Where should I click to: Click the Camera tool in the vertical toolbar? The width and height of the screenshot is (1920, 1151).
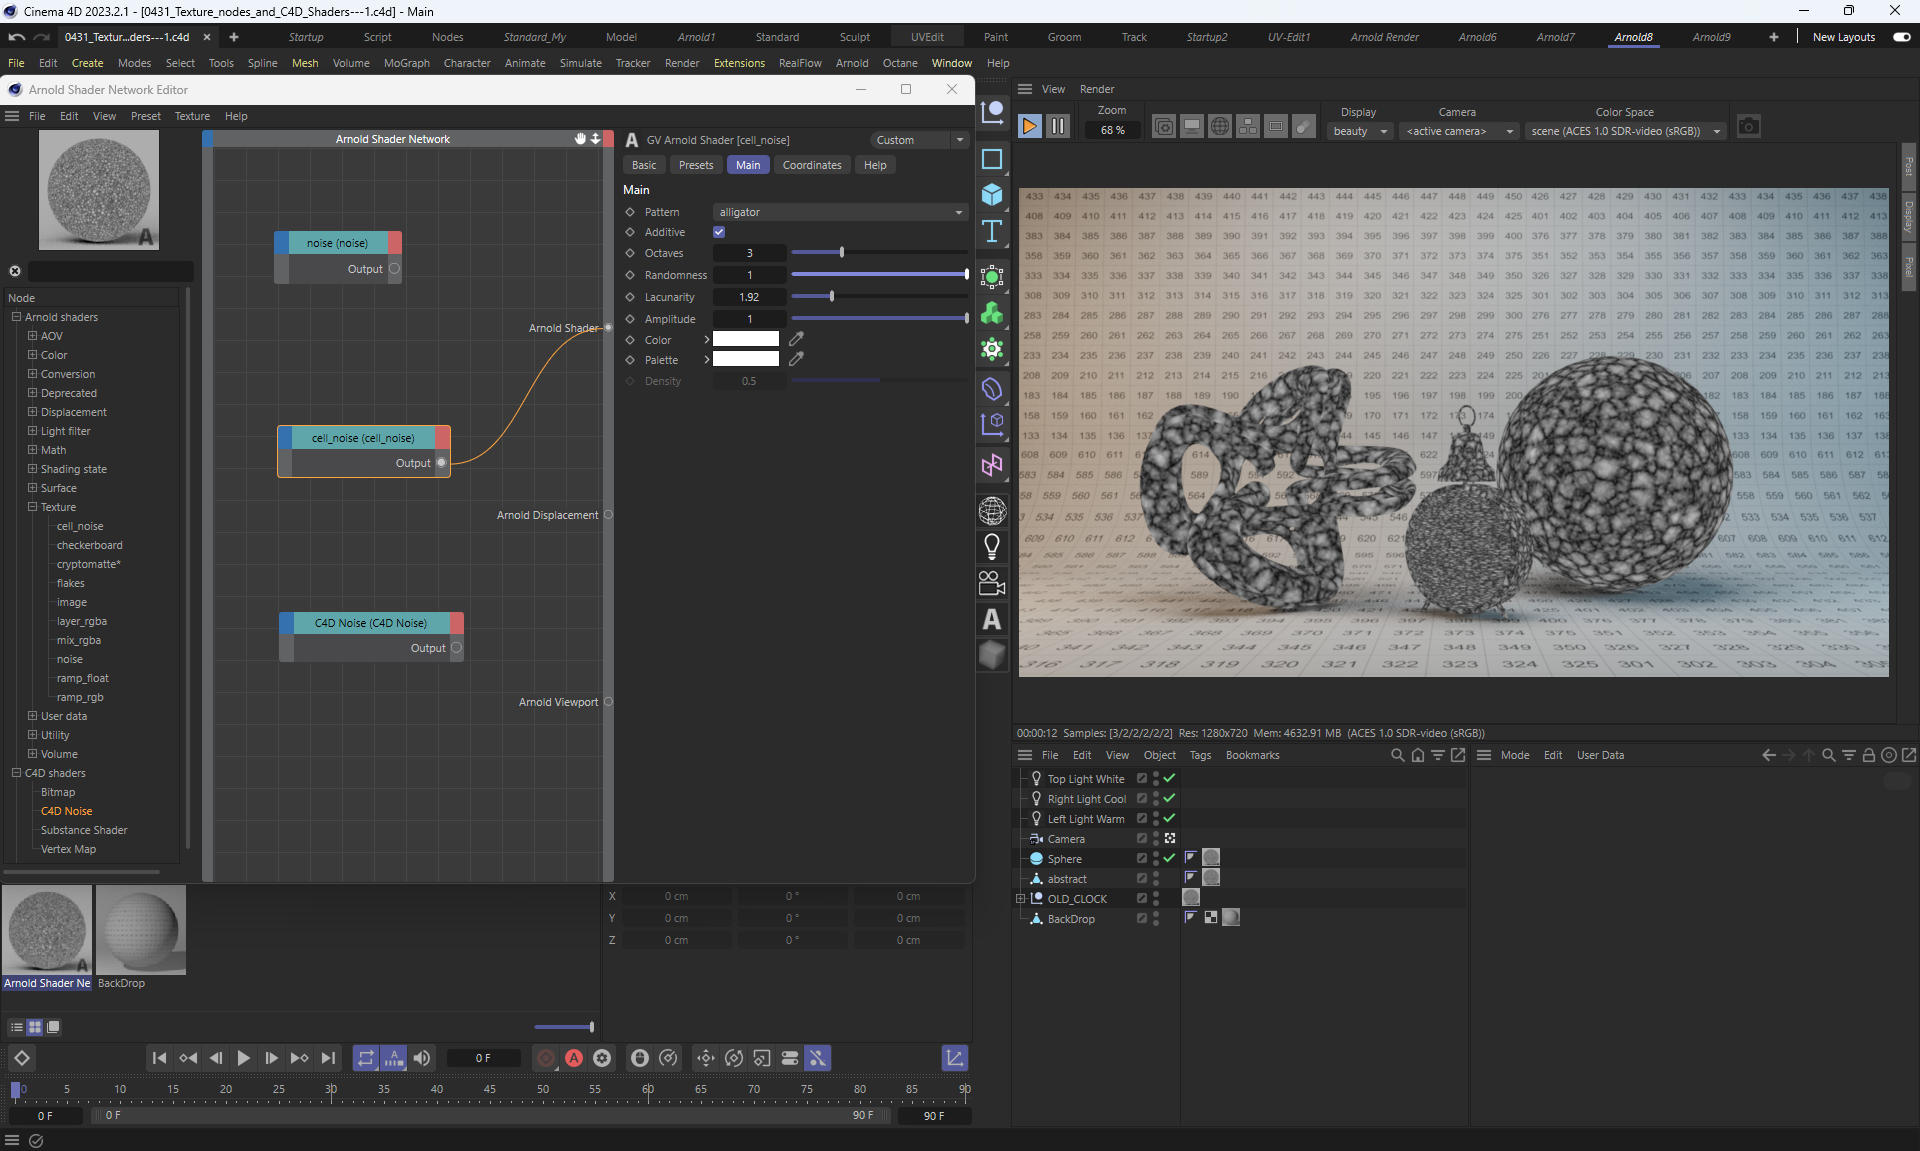991,583
